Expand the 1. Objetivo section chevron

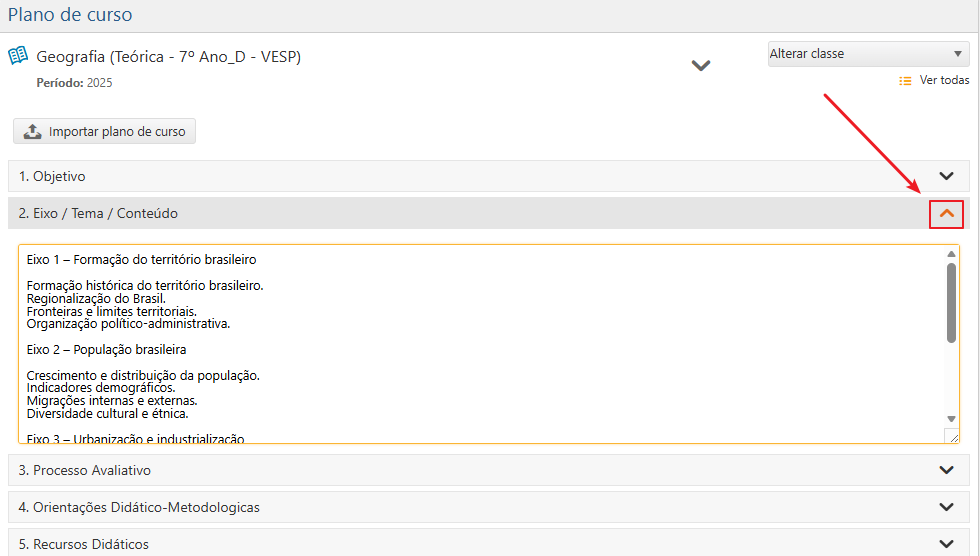tap(946, 176)
